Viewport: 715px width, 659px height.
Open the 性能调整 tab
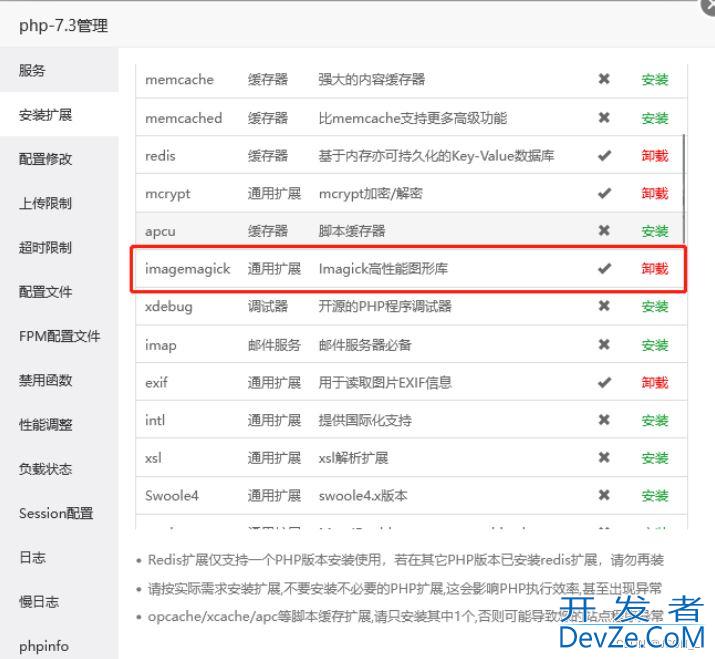click(x=59, y=425)
